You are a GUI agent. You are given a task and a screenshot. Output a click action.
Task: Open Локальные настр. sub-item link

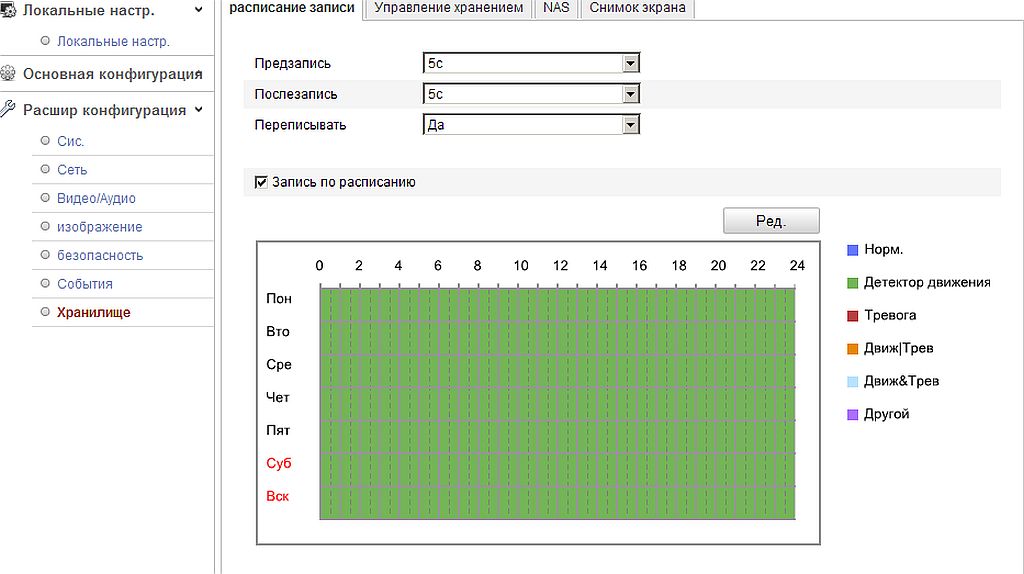(113, 41)
